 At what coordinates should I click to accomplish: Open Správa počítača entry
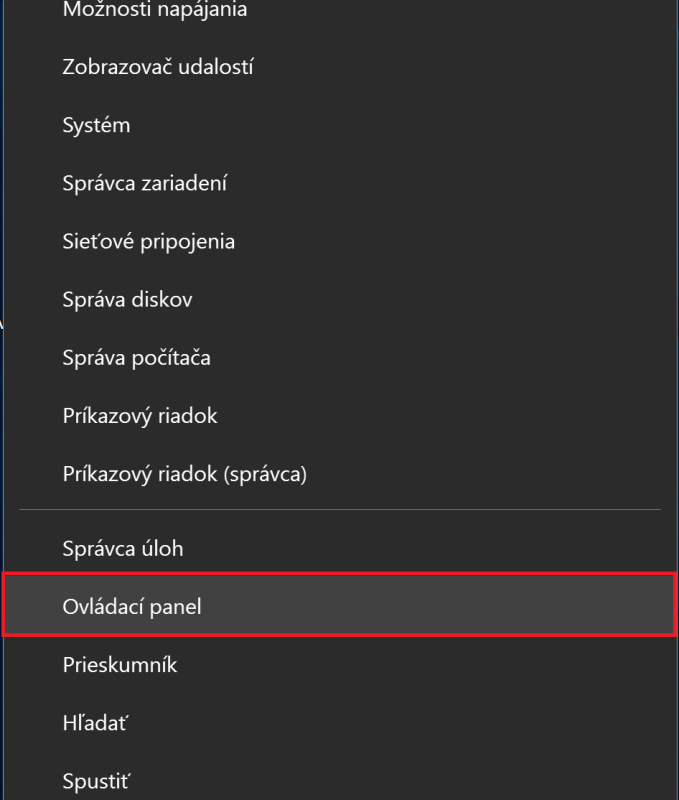point(136,358)
